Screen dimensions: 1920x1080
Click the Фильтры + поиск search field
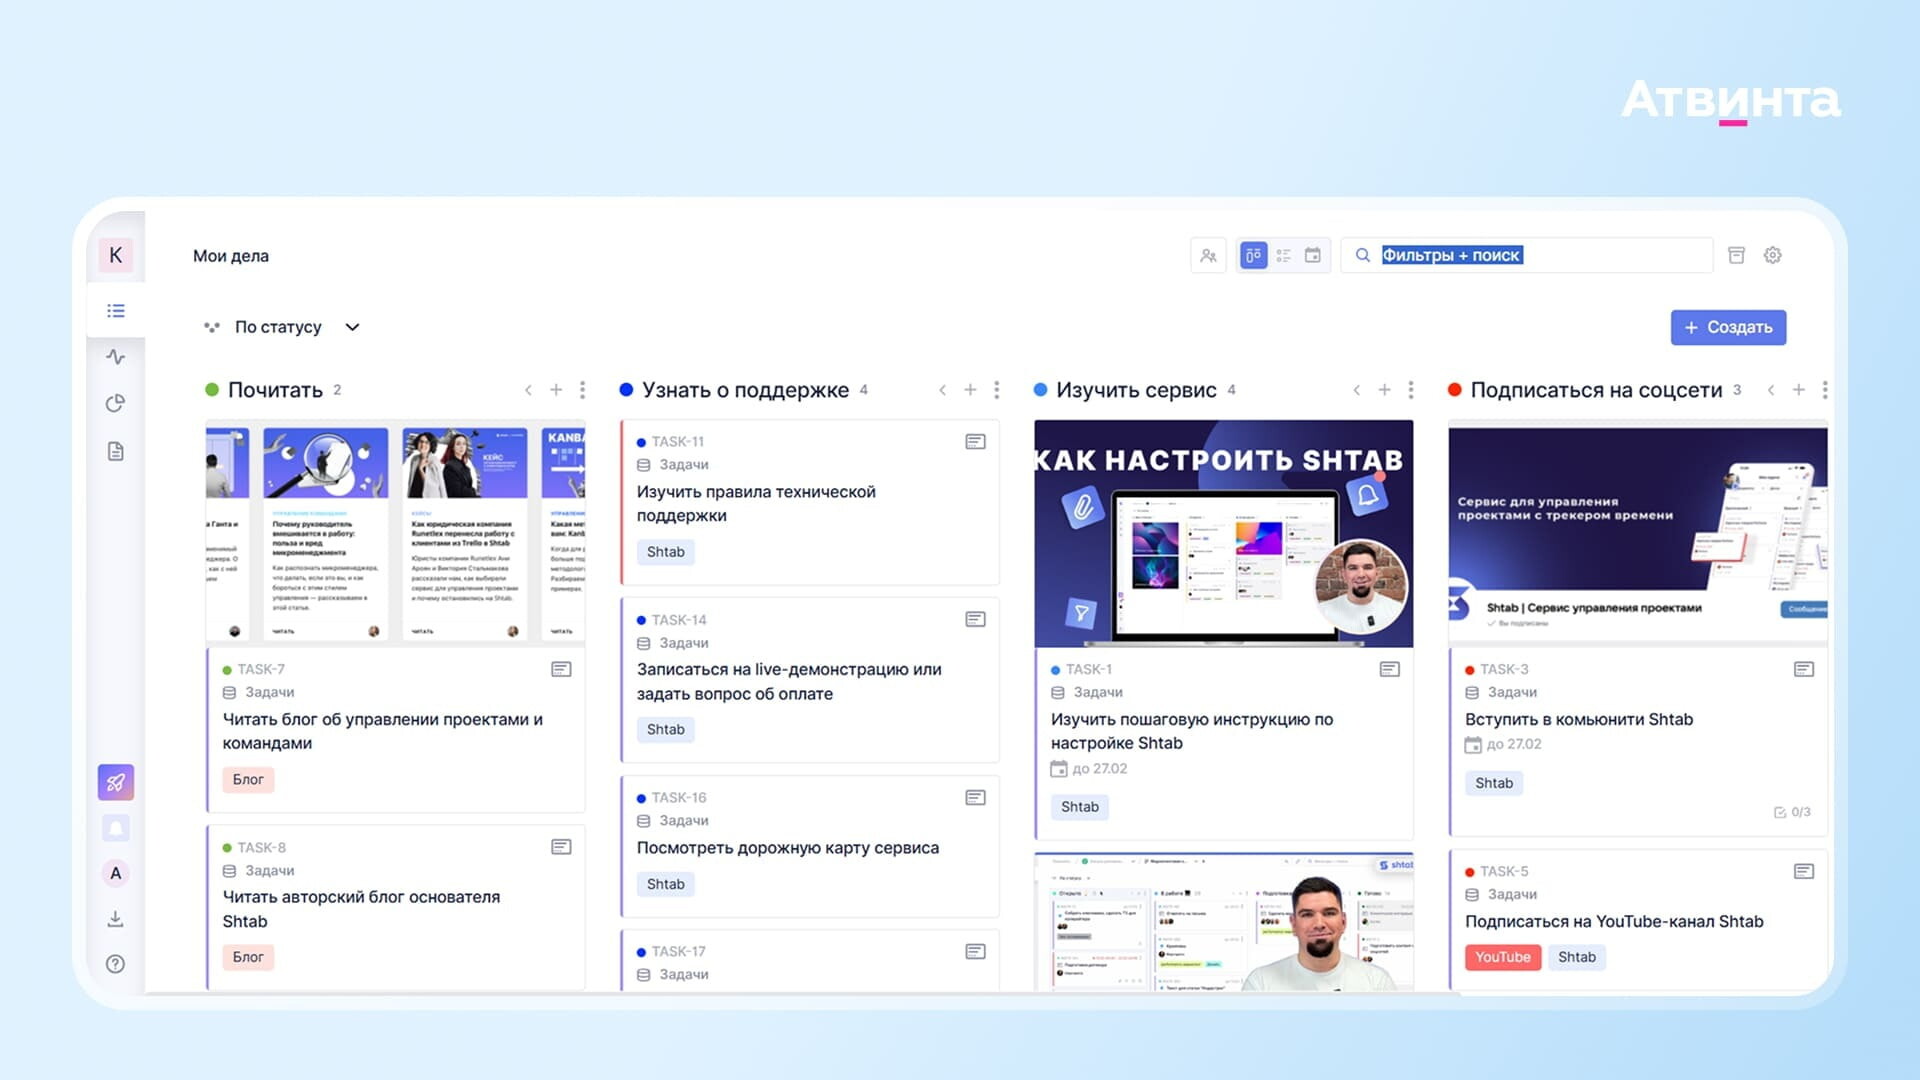[1527, 256]
